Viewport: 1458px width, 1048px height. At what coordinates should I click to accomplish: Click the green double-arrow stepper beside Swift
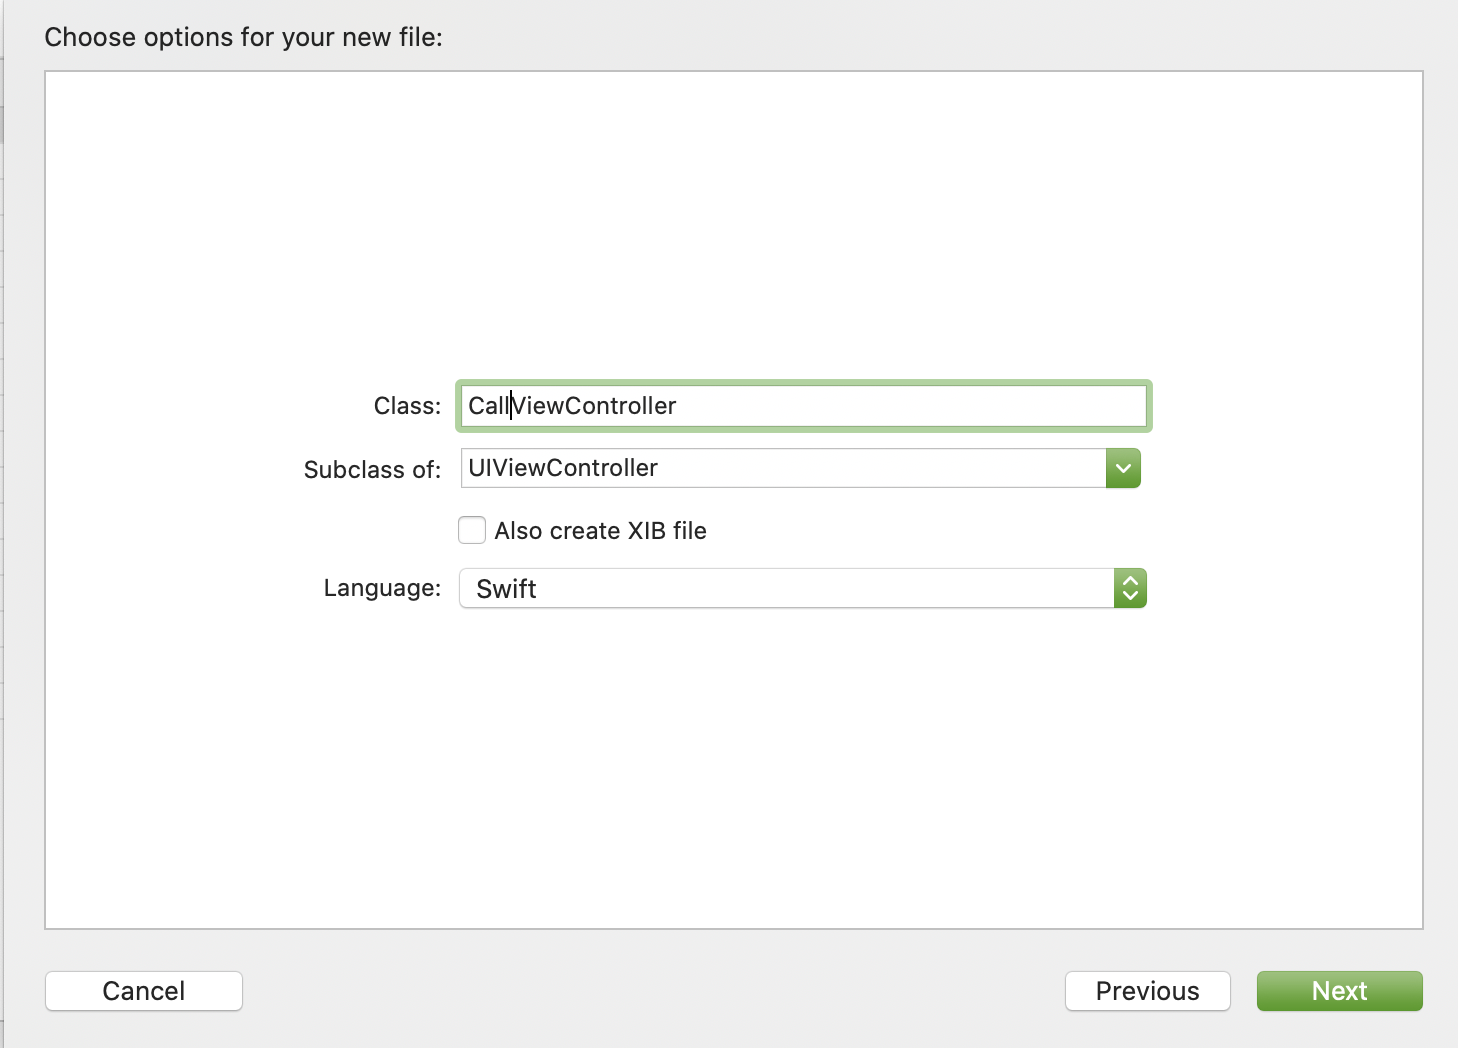tap(1130, 588)
